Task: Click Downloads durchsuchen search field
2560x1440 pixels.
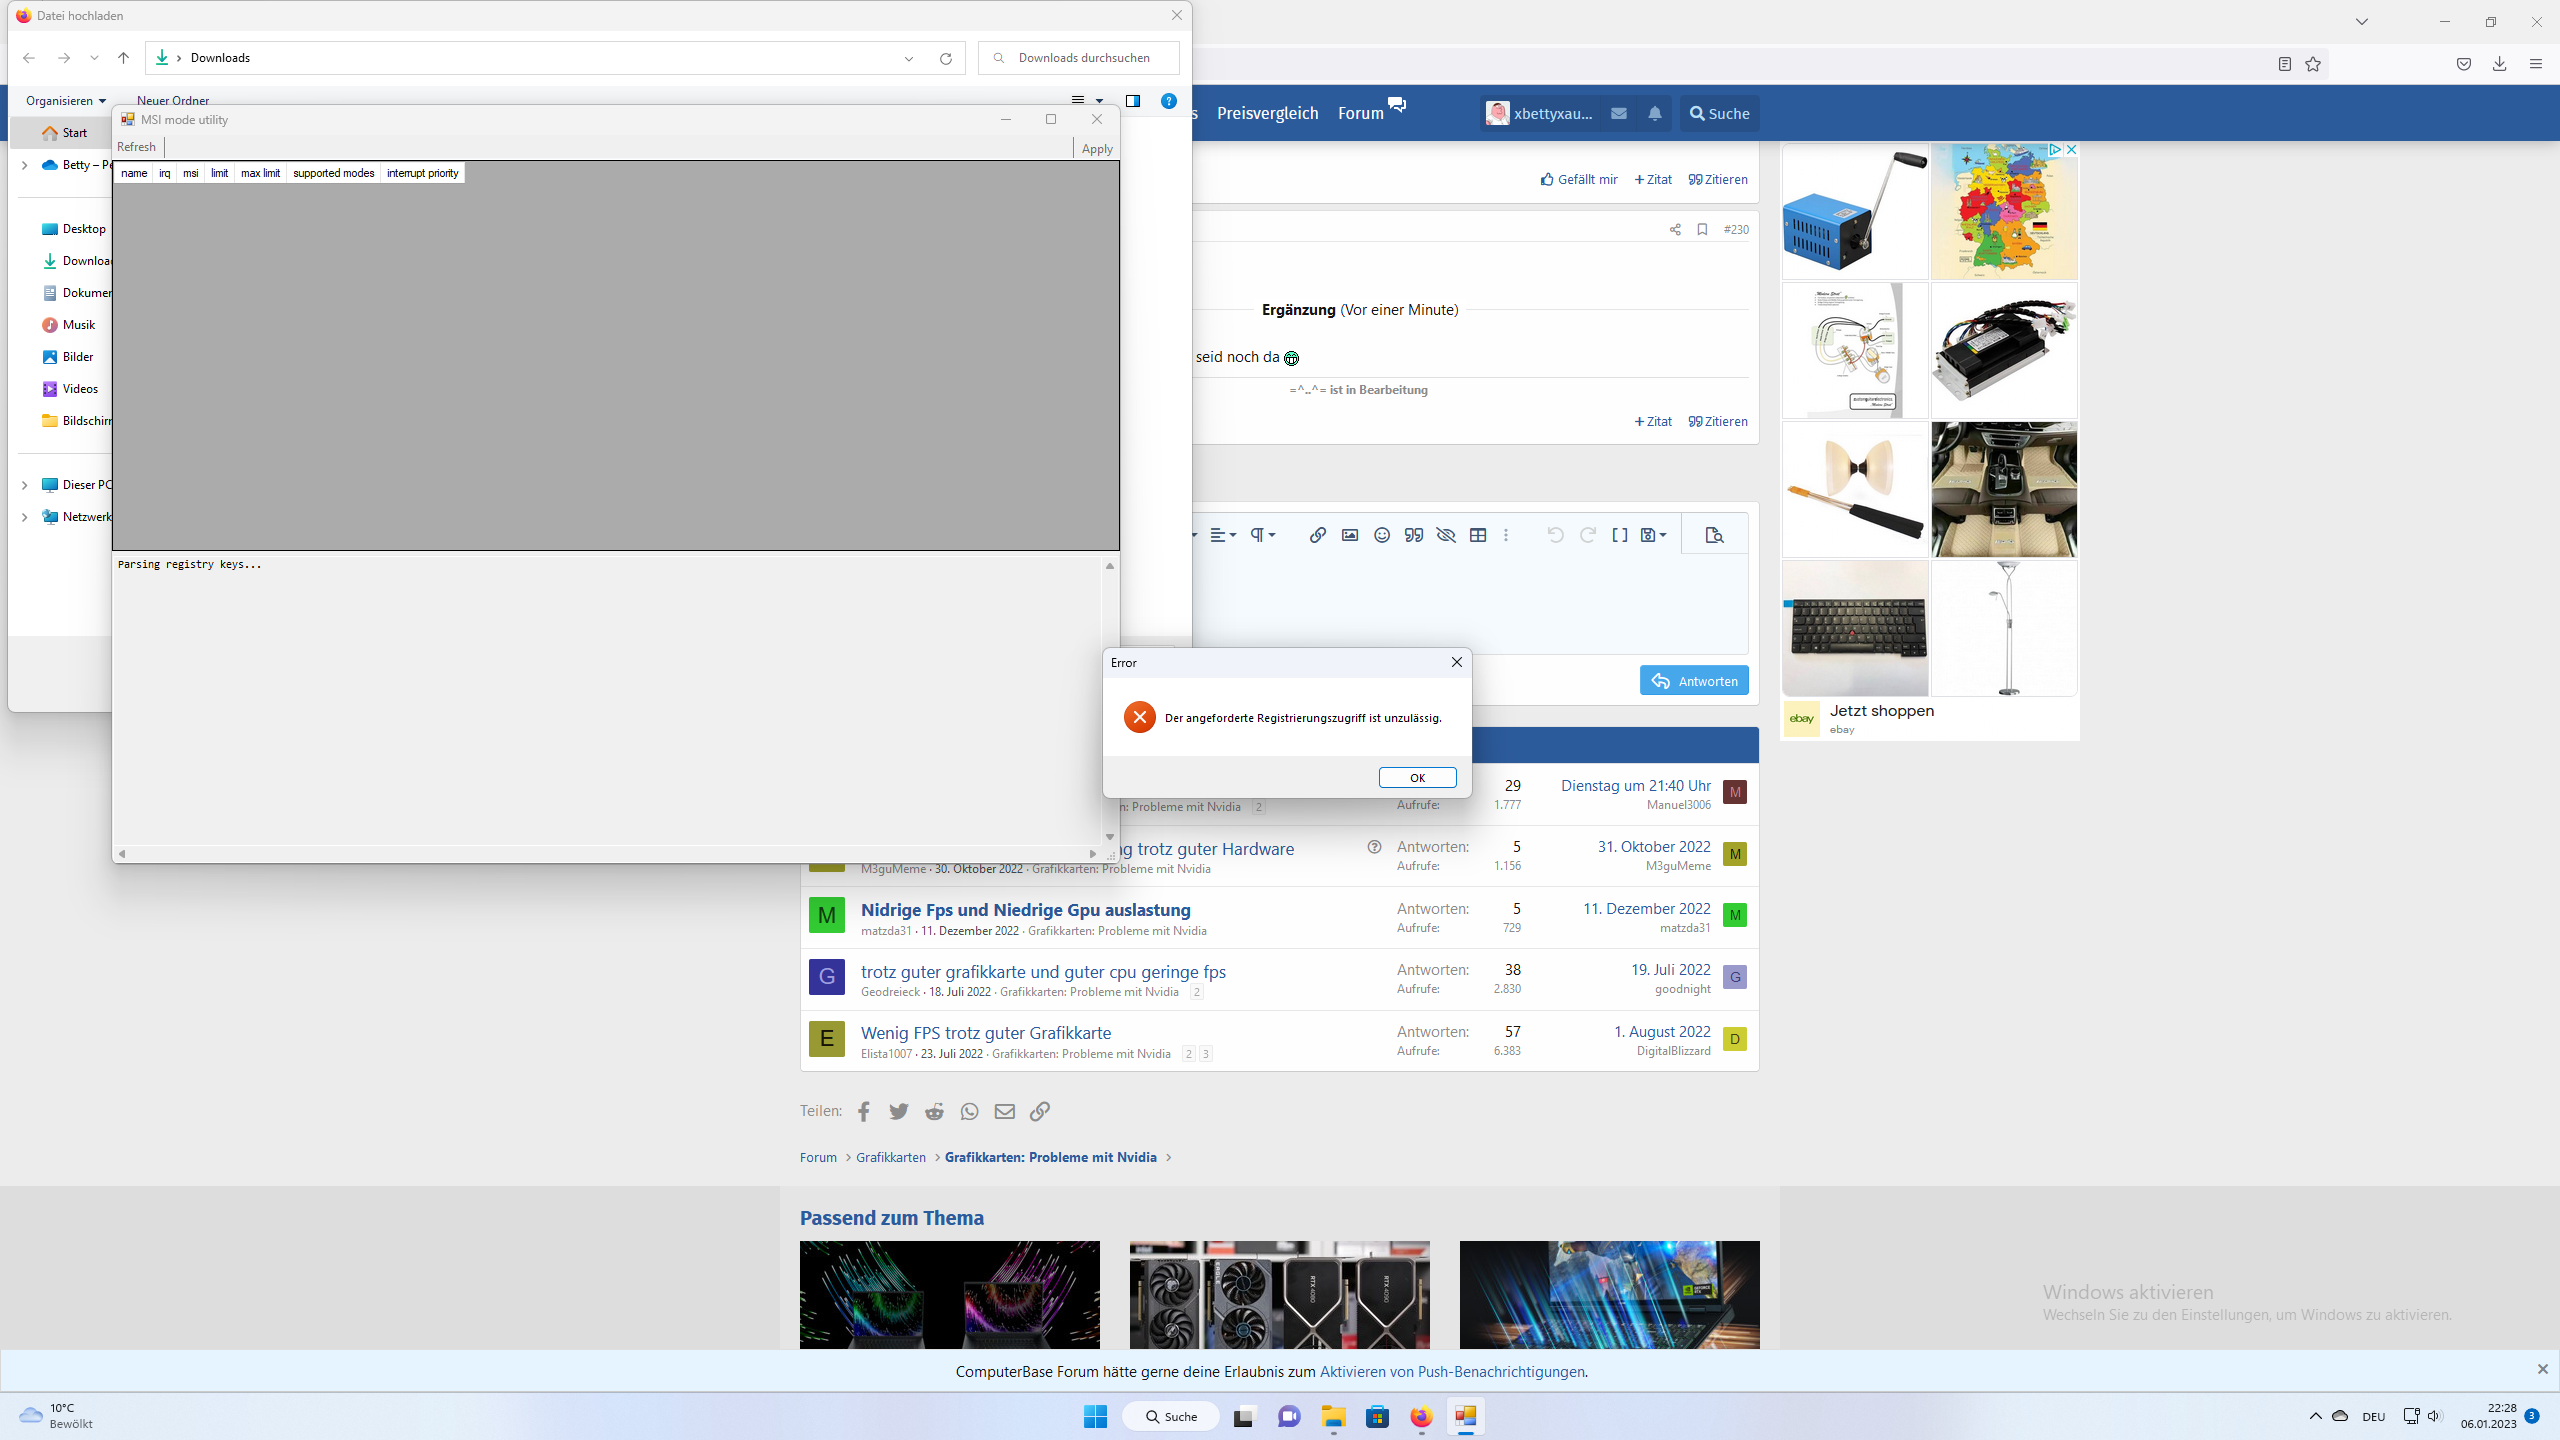Action: tap(1084, 58)
